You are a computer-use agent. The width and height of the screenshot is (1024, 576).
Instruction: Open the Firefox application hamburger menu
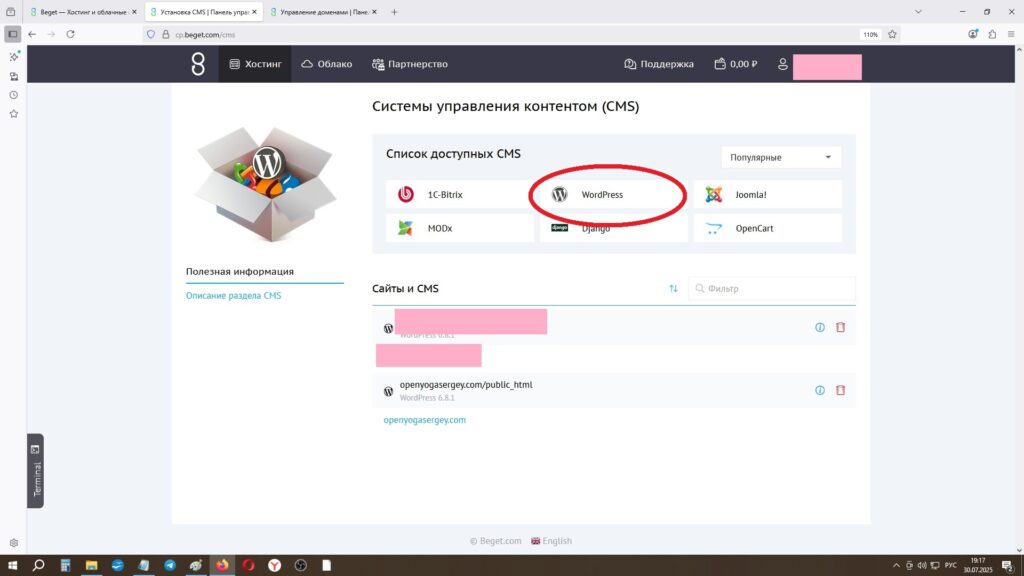[x=1011, y=35]
